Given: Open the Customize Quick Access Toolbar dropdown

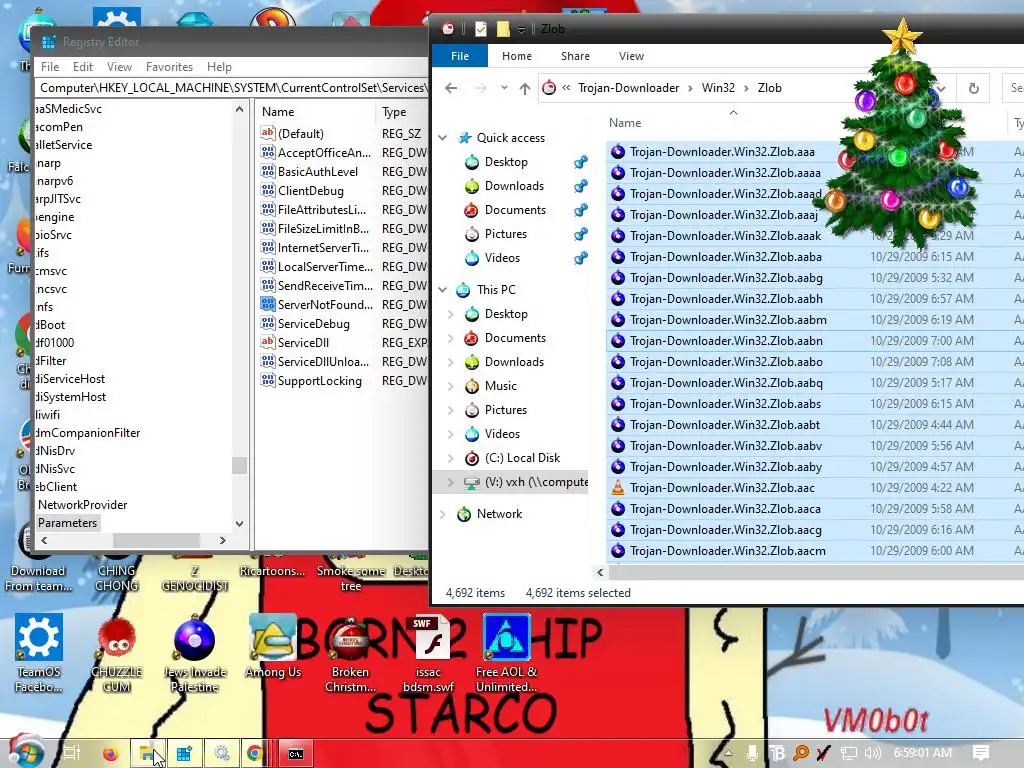Looking at the screenshot, I should coord(521,29).
